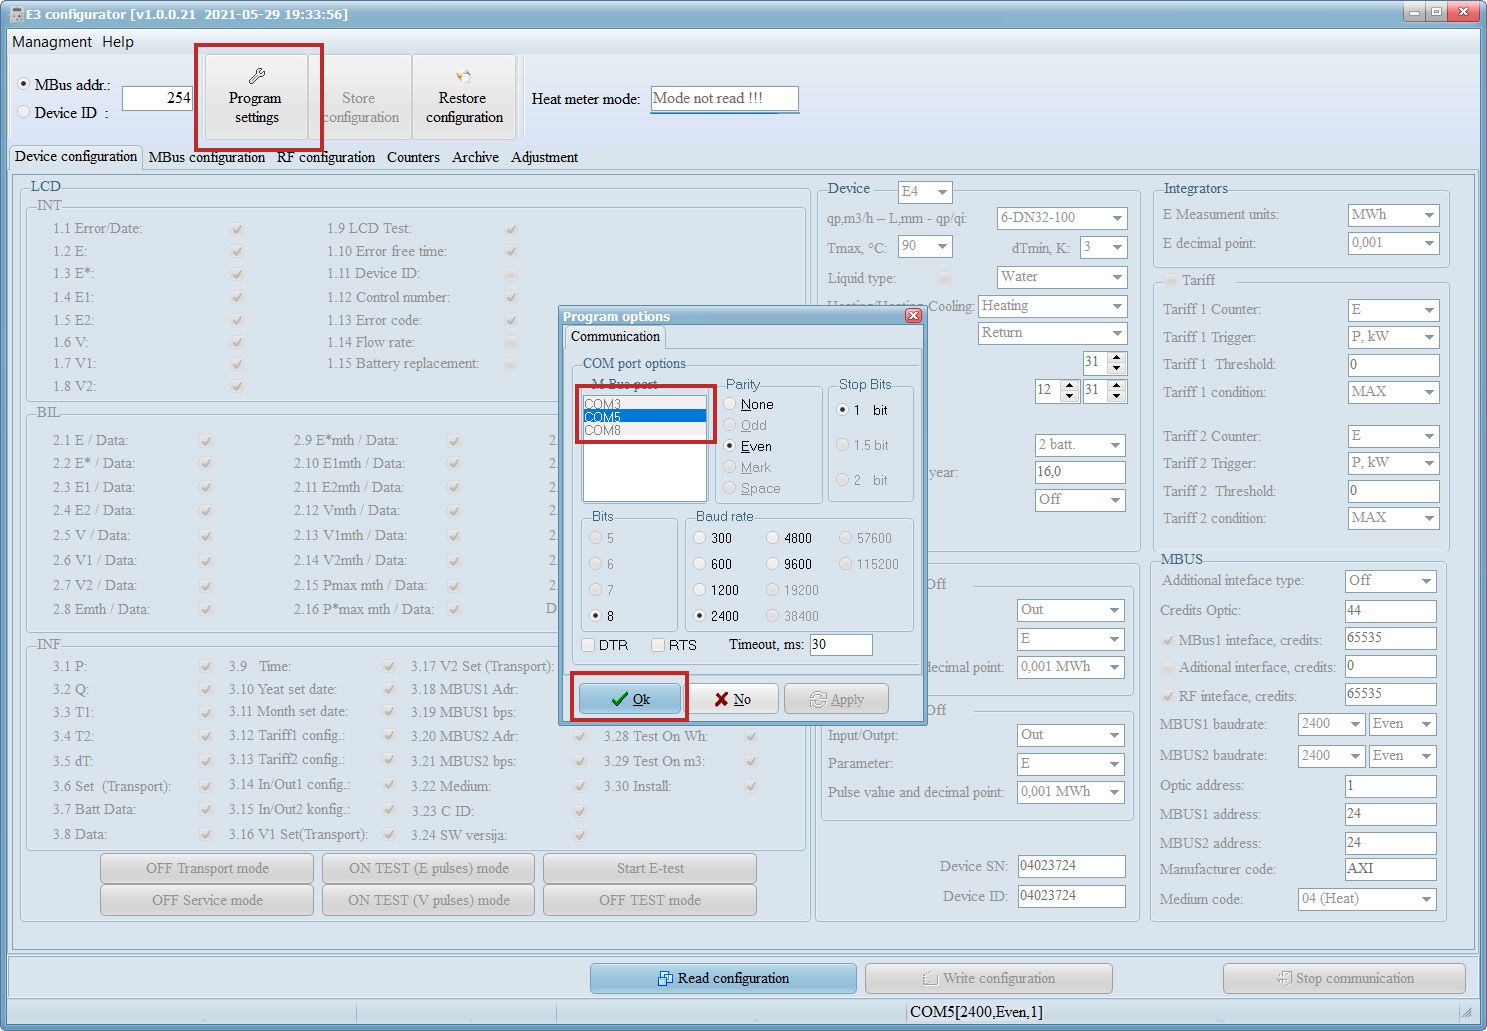The height and width of the screenshot is (1031, 1487).
Task: Click the Program settings wrench button
Action: (x=256, y=97)
